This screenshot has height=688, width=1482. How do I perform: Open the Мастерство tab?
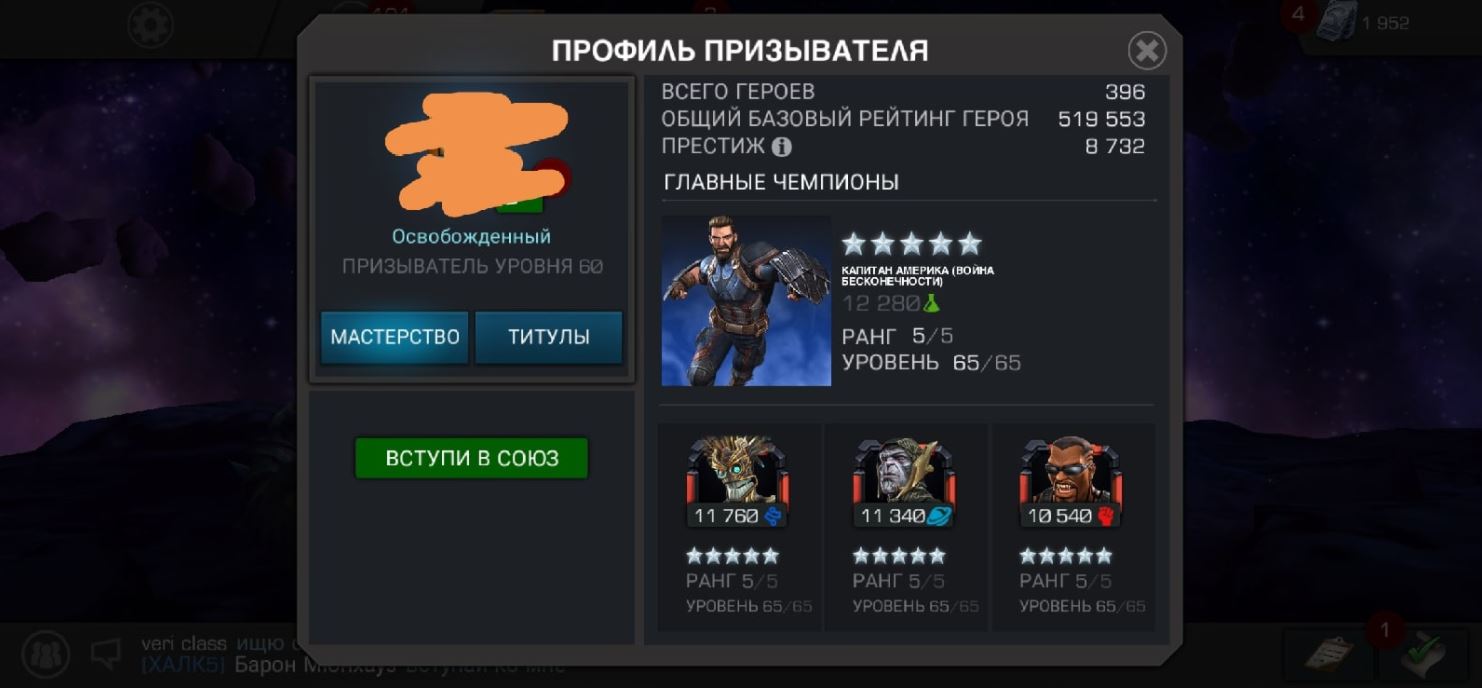tap(395, 337)
